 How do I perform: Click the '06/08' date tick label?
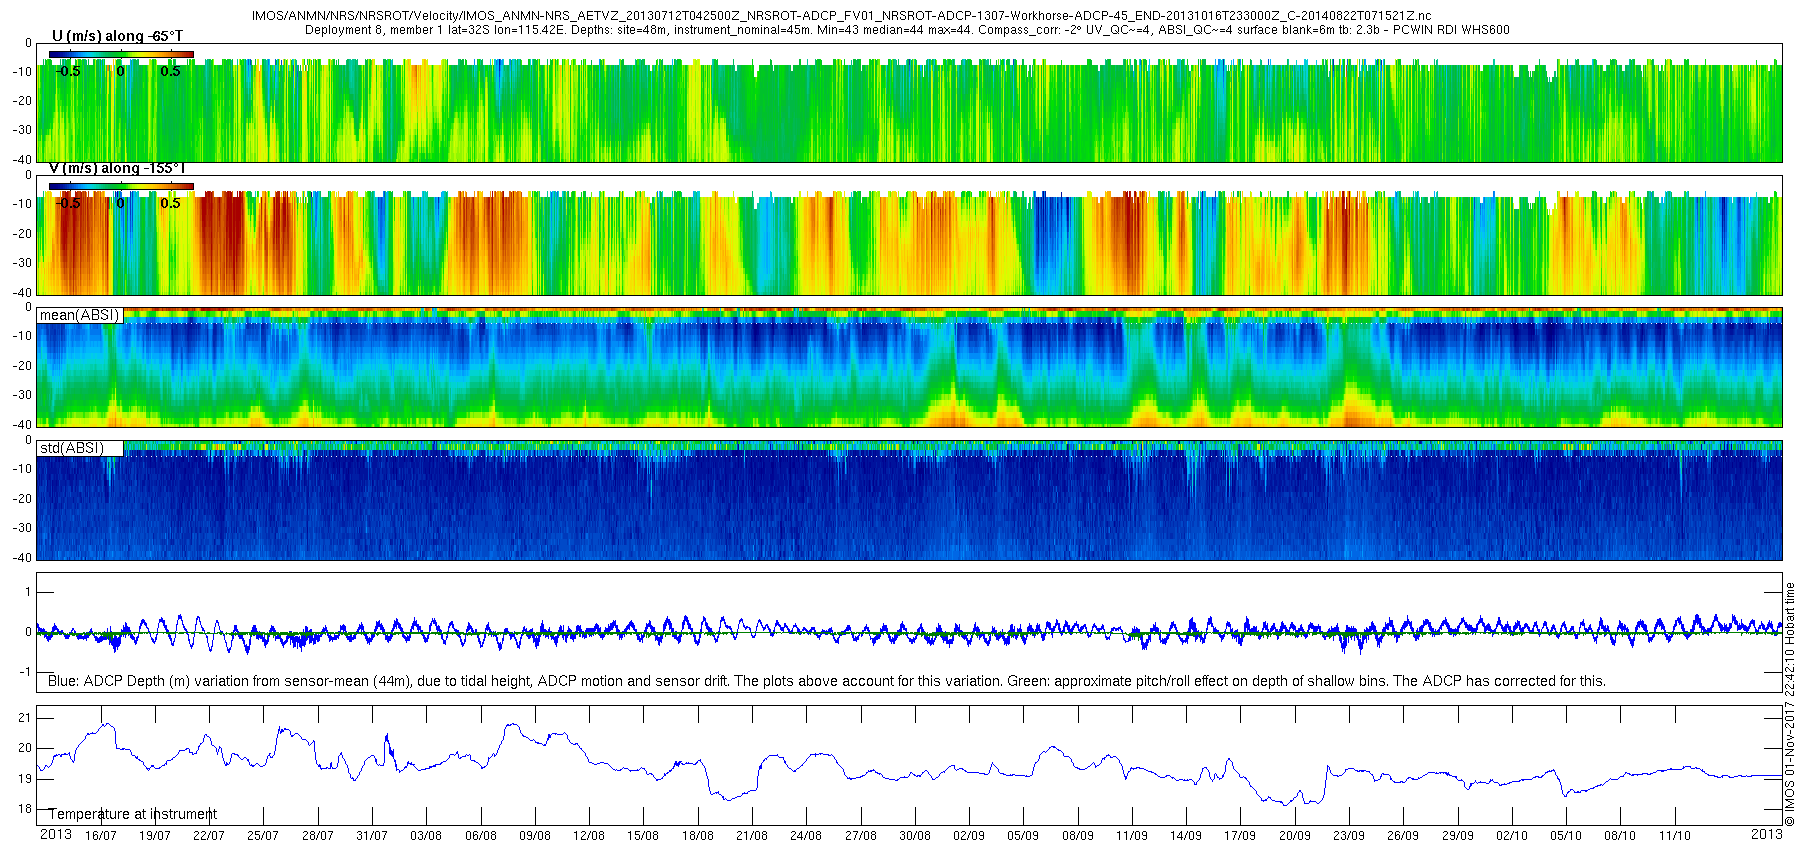pyautogui.click(x=480, y=836)
